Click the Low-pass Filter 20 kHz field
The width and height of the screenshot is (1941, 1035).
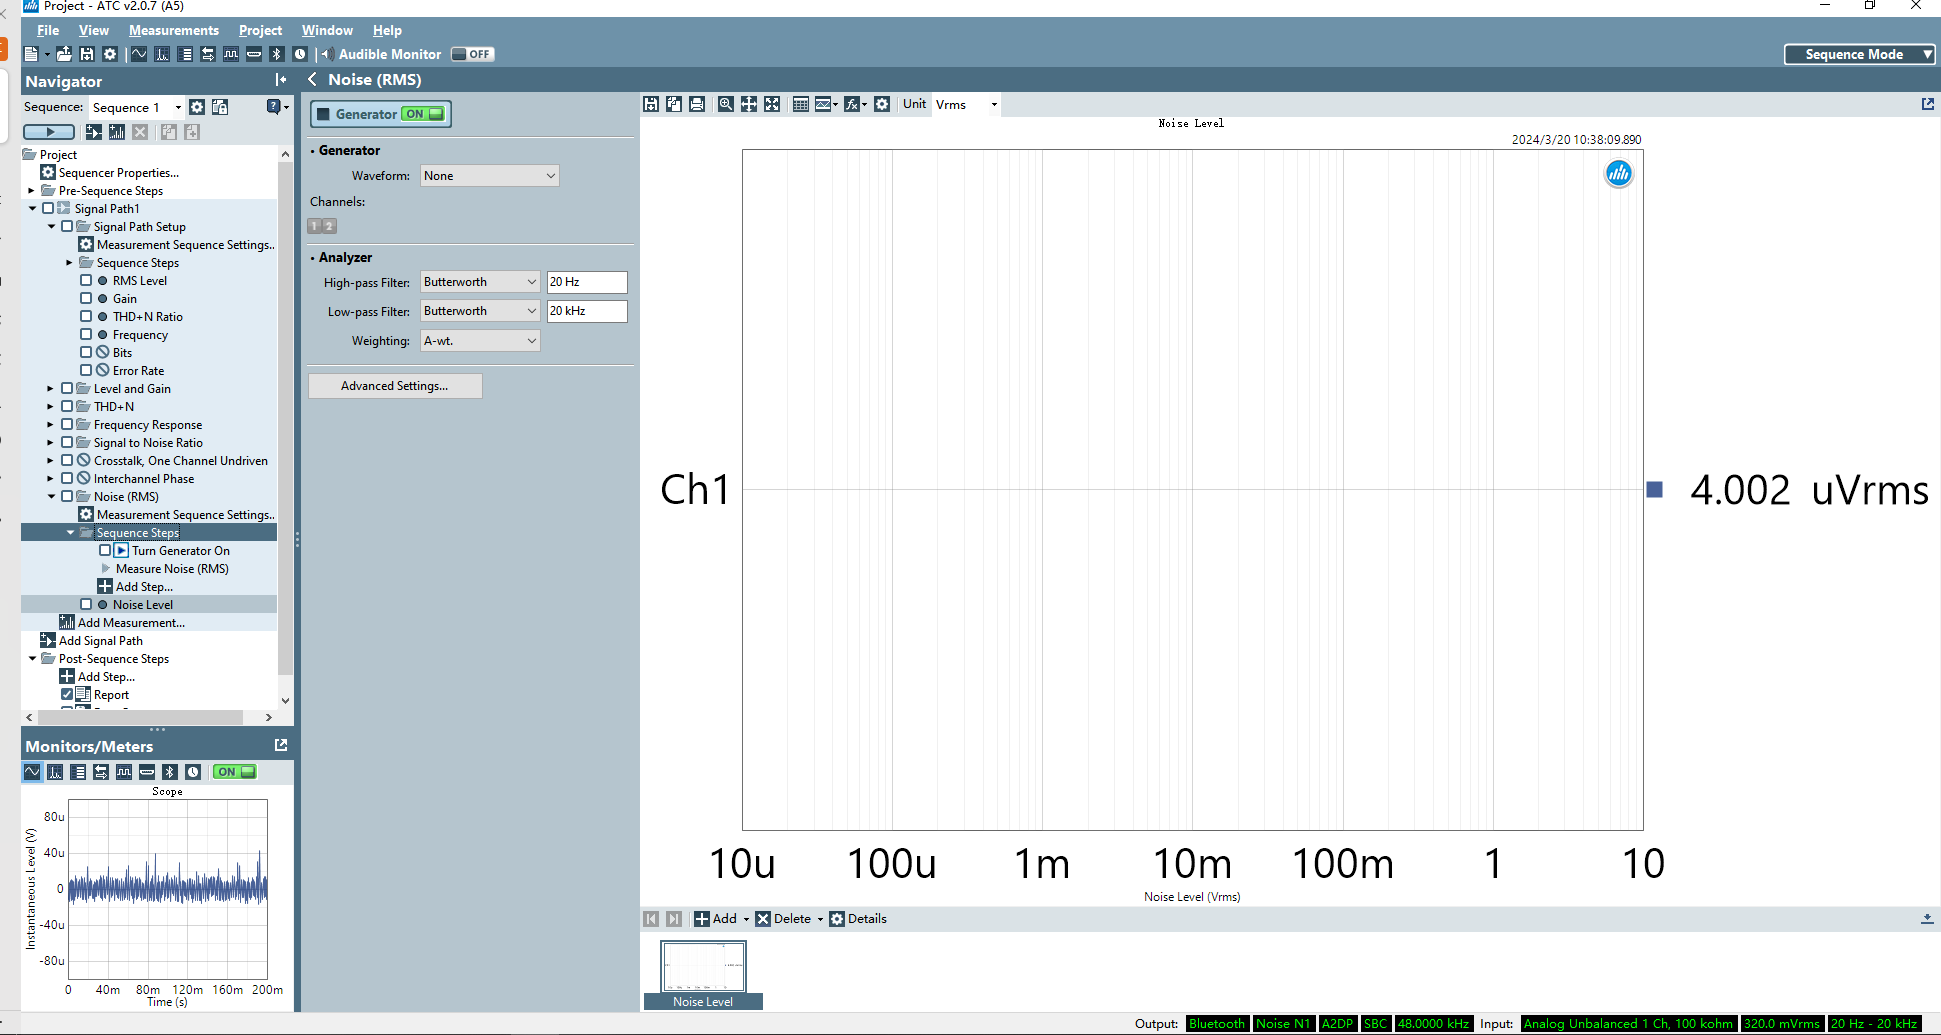click(x=587, y=311)
